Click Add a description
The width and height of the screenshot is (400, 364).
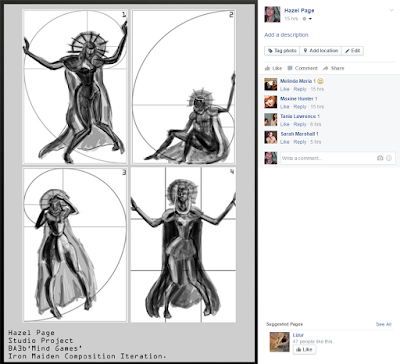click(x=286, y=35)
